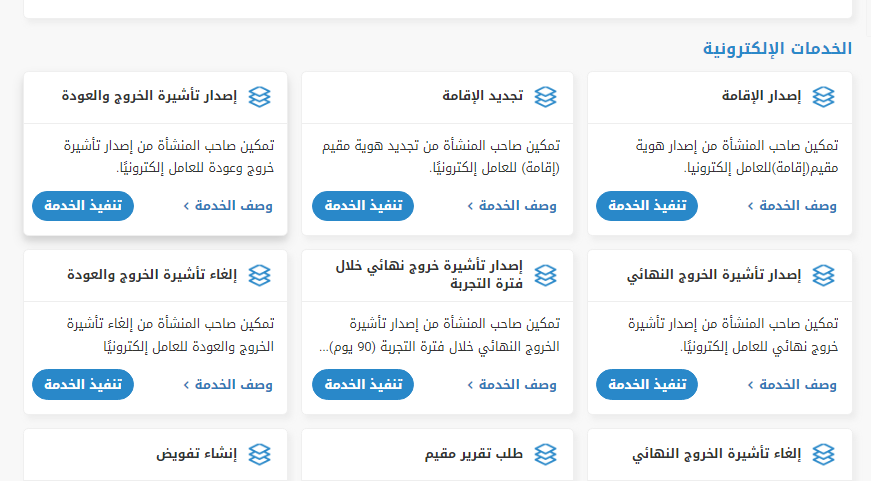This screenshot has width=871, height=481.
Task: Click the icon next to إصدار تأشيرة الخروج والعودة
Action: click(x=260, y=97)
